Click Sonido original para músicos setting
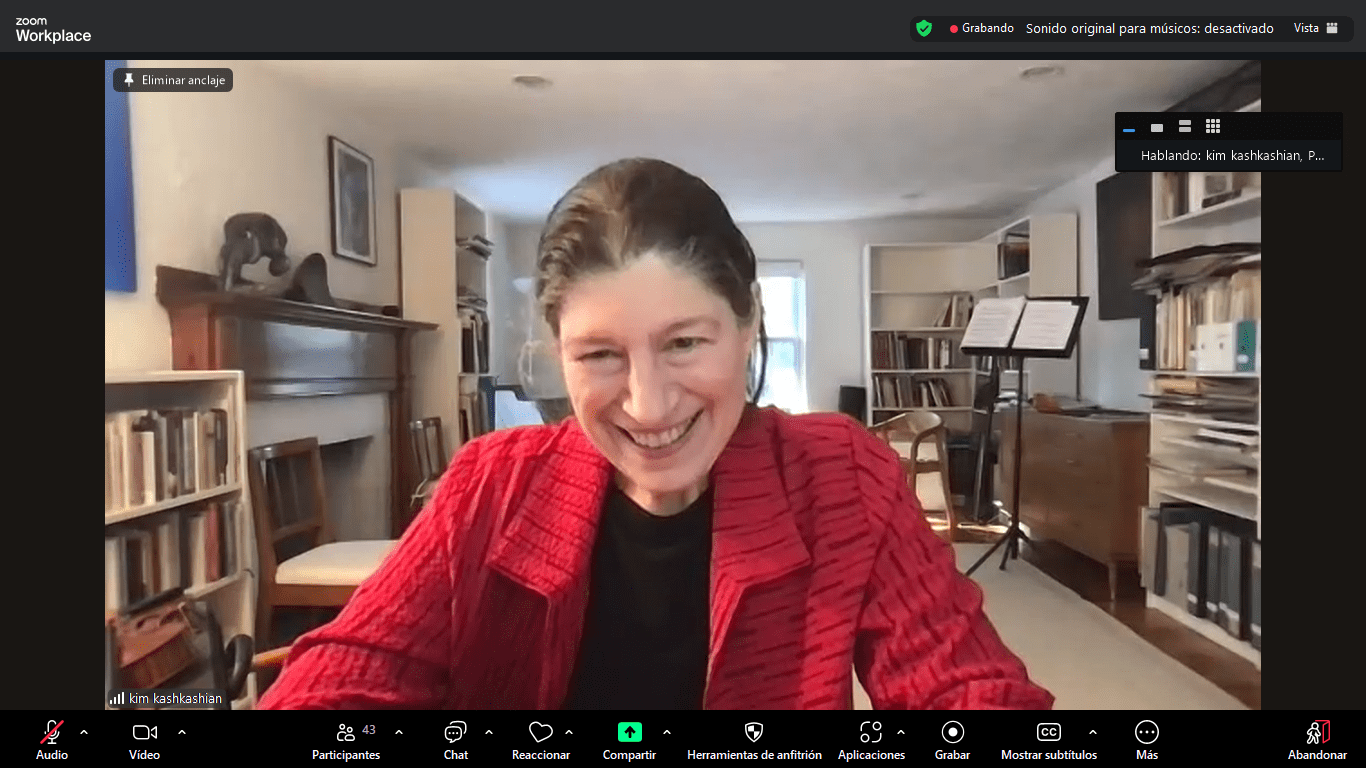Viewport: 1366px width, 768px height. [x=1149, y=28]
